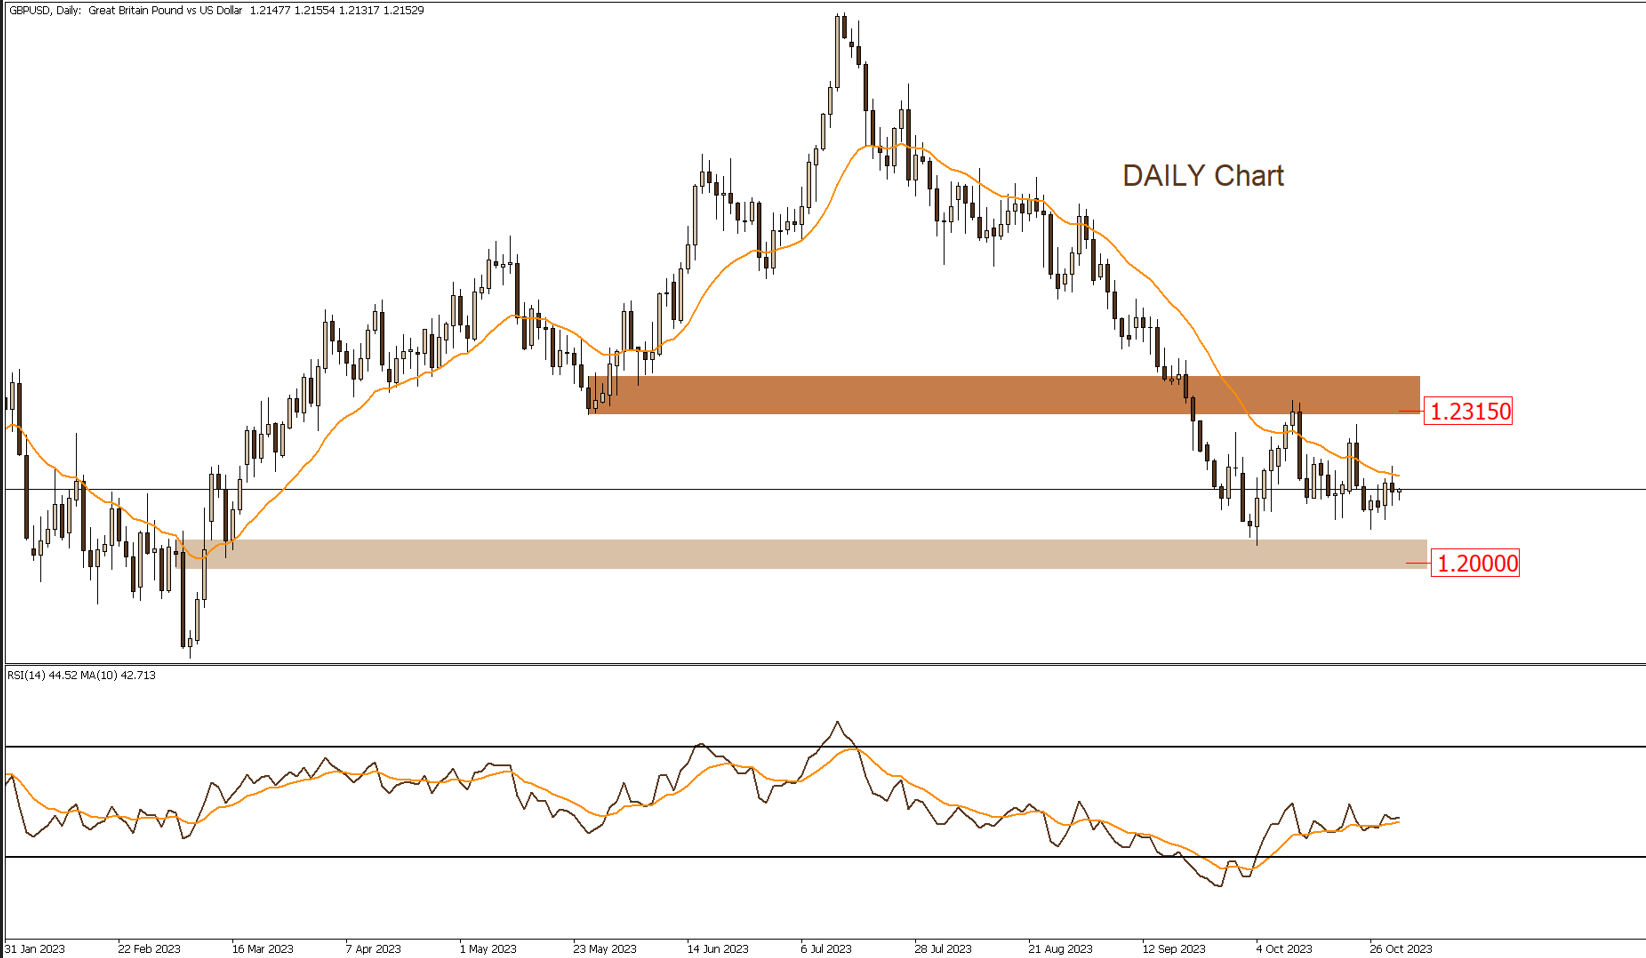1646x958 pixels.
Task: Click the 1 May 2023 date label
Action: (488, 948)
